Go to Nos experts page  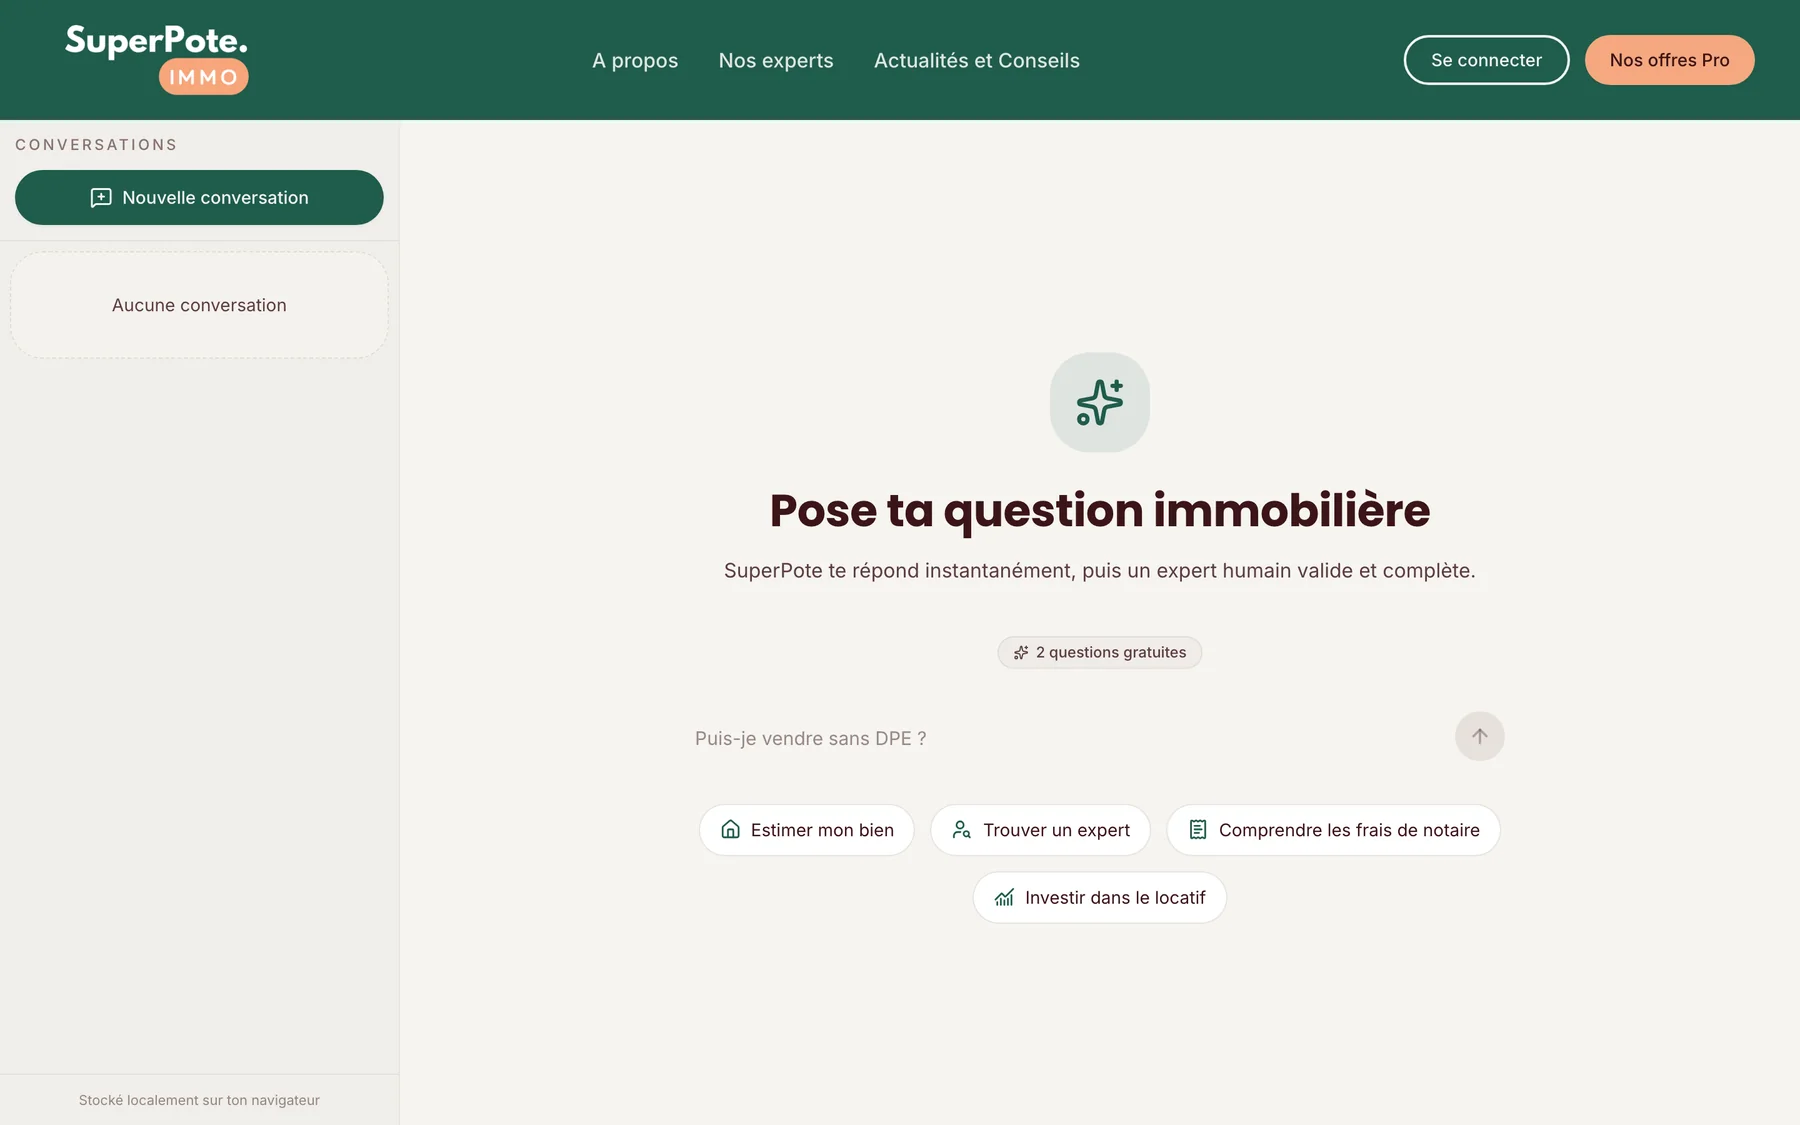pos(776,60)
